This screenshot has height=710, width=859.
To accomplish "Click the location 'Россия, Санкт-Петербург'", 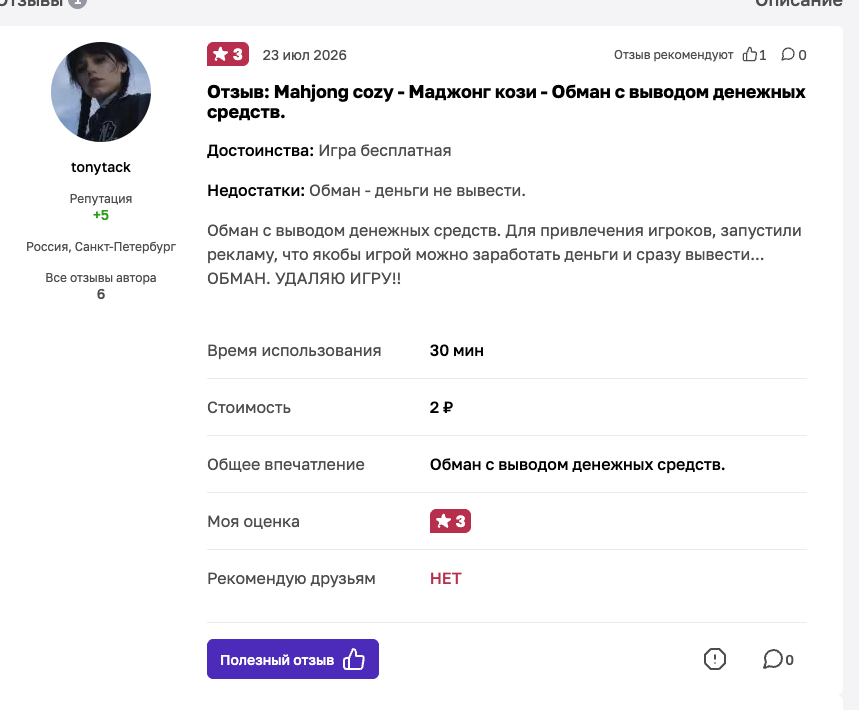I will pyautogui.click(x=101, y=247).
